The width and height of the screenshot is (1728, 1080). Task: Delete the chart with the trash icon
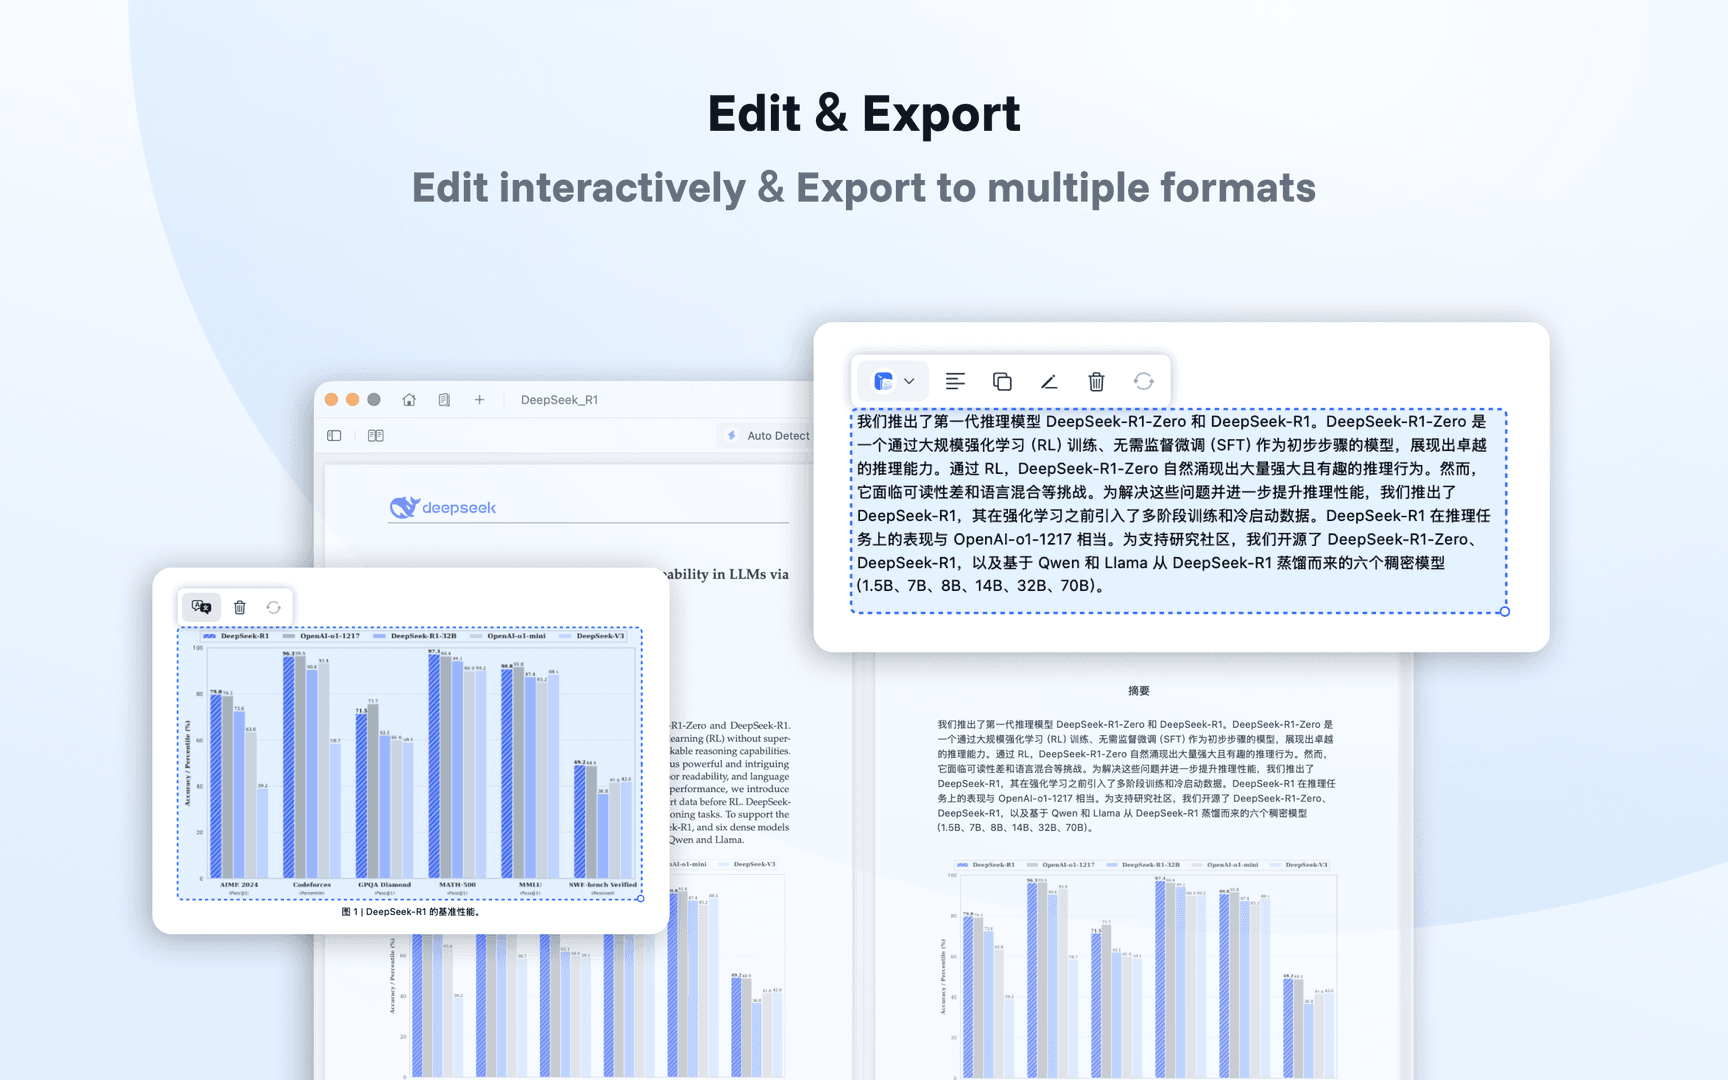240,607
